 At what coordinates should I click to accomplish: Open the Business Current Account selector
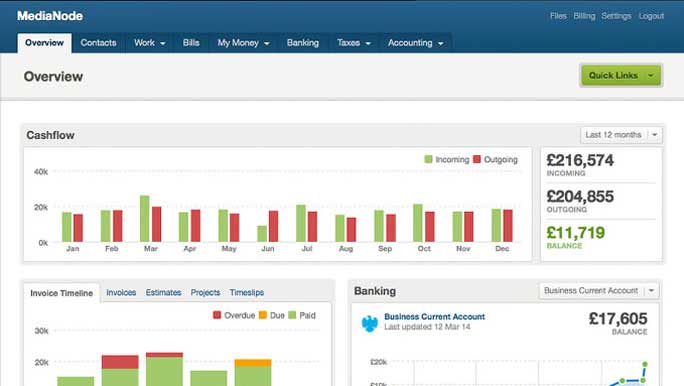pos(599,290)
